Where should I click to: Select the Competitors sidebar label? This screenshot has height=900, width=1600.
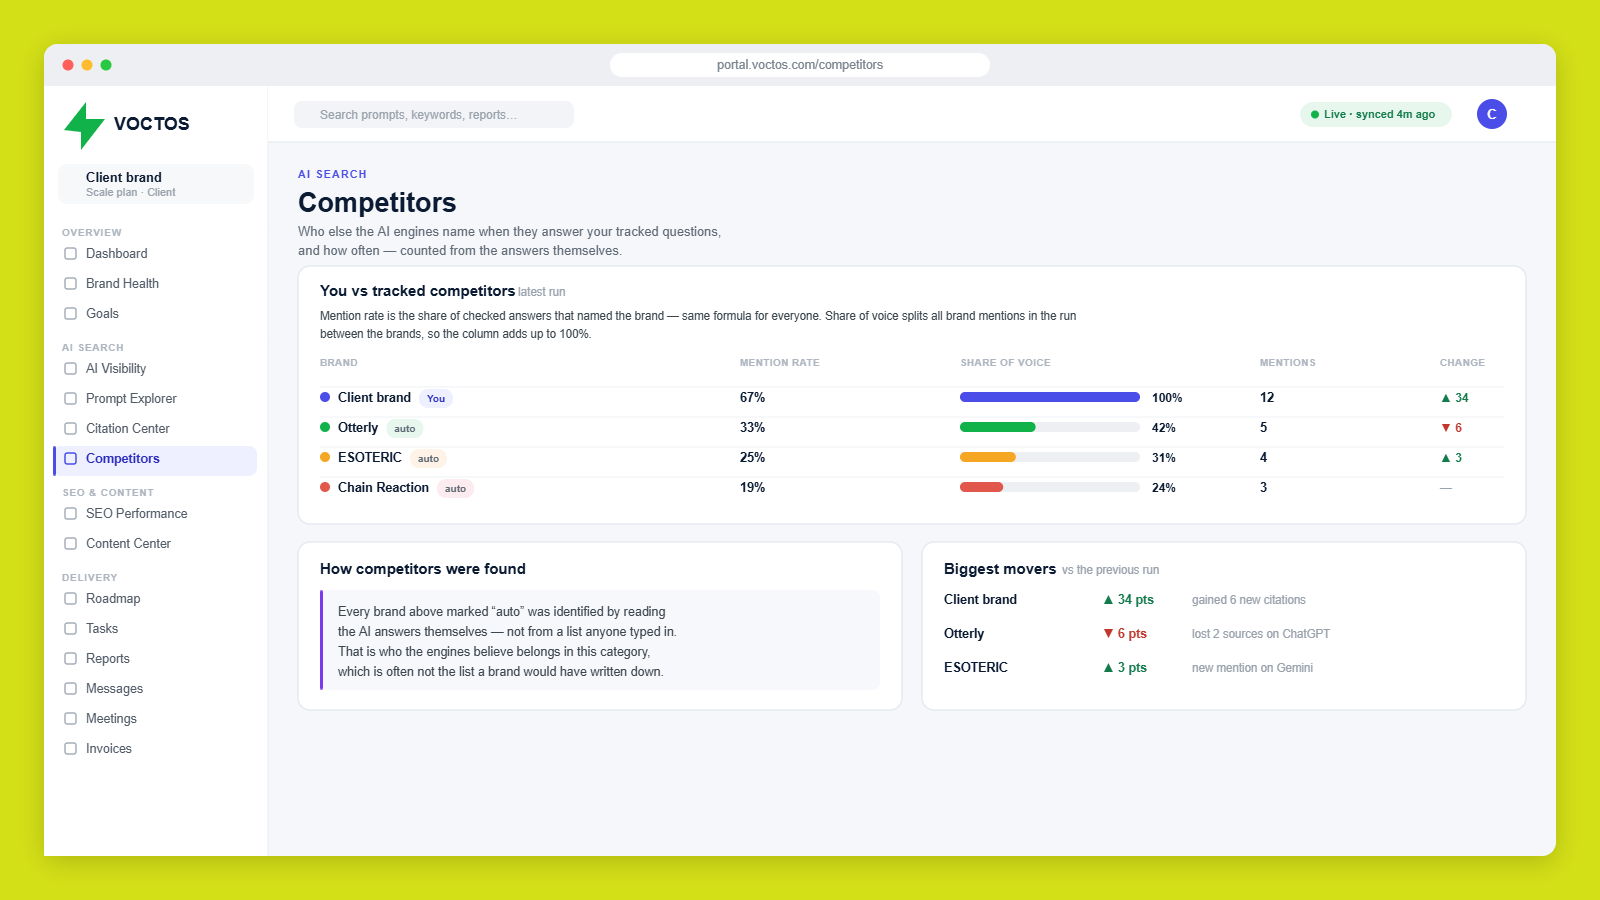coord(123,459)
